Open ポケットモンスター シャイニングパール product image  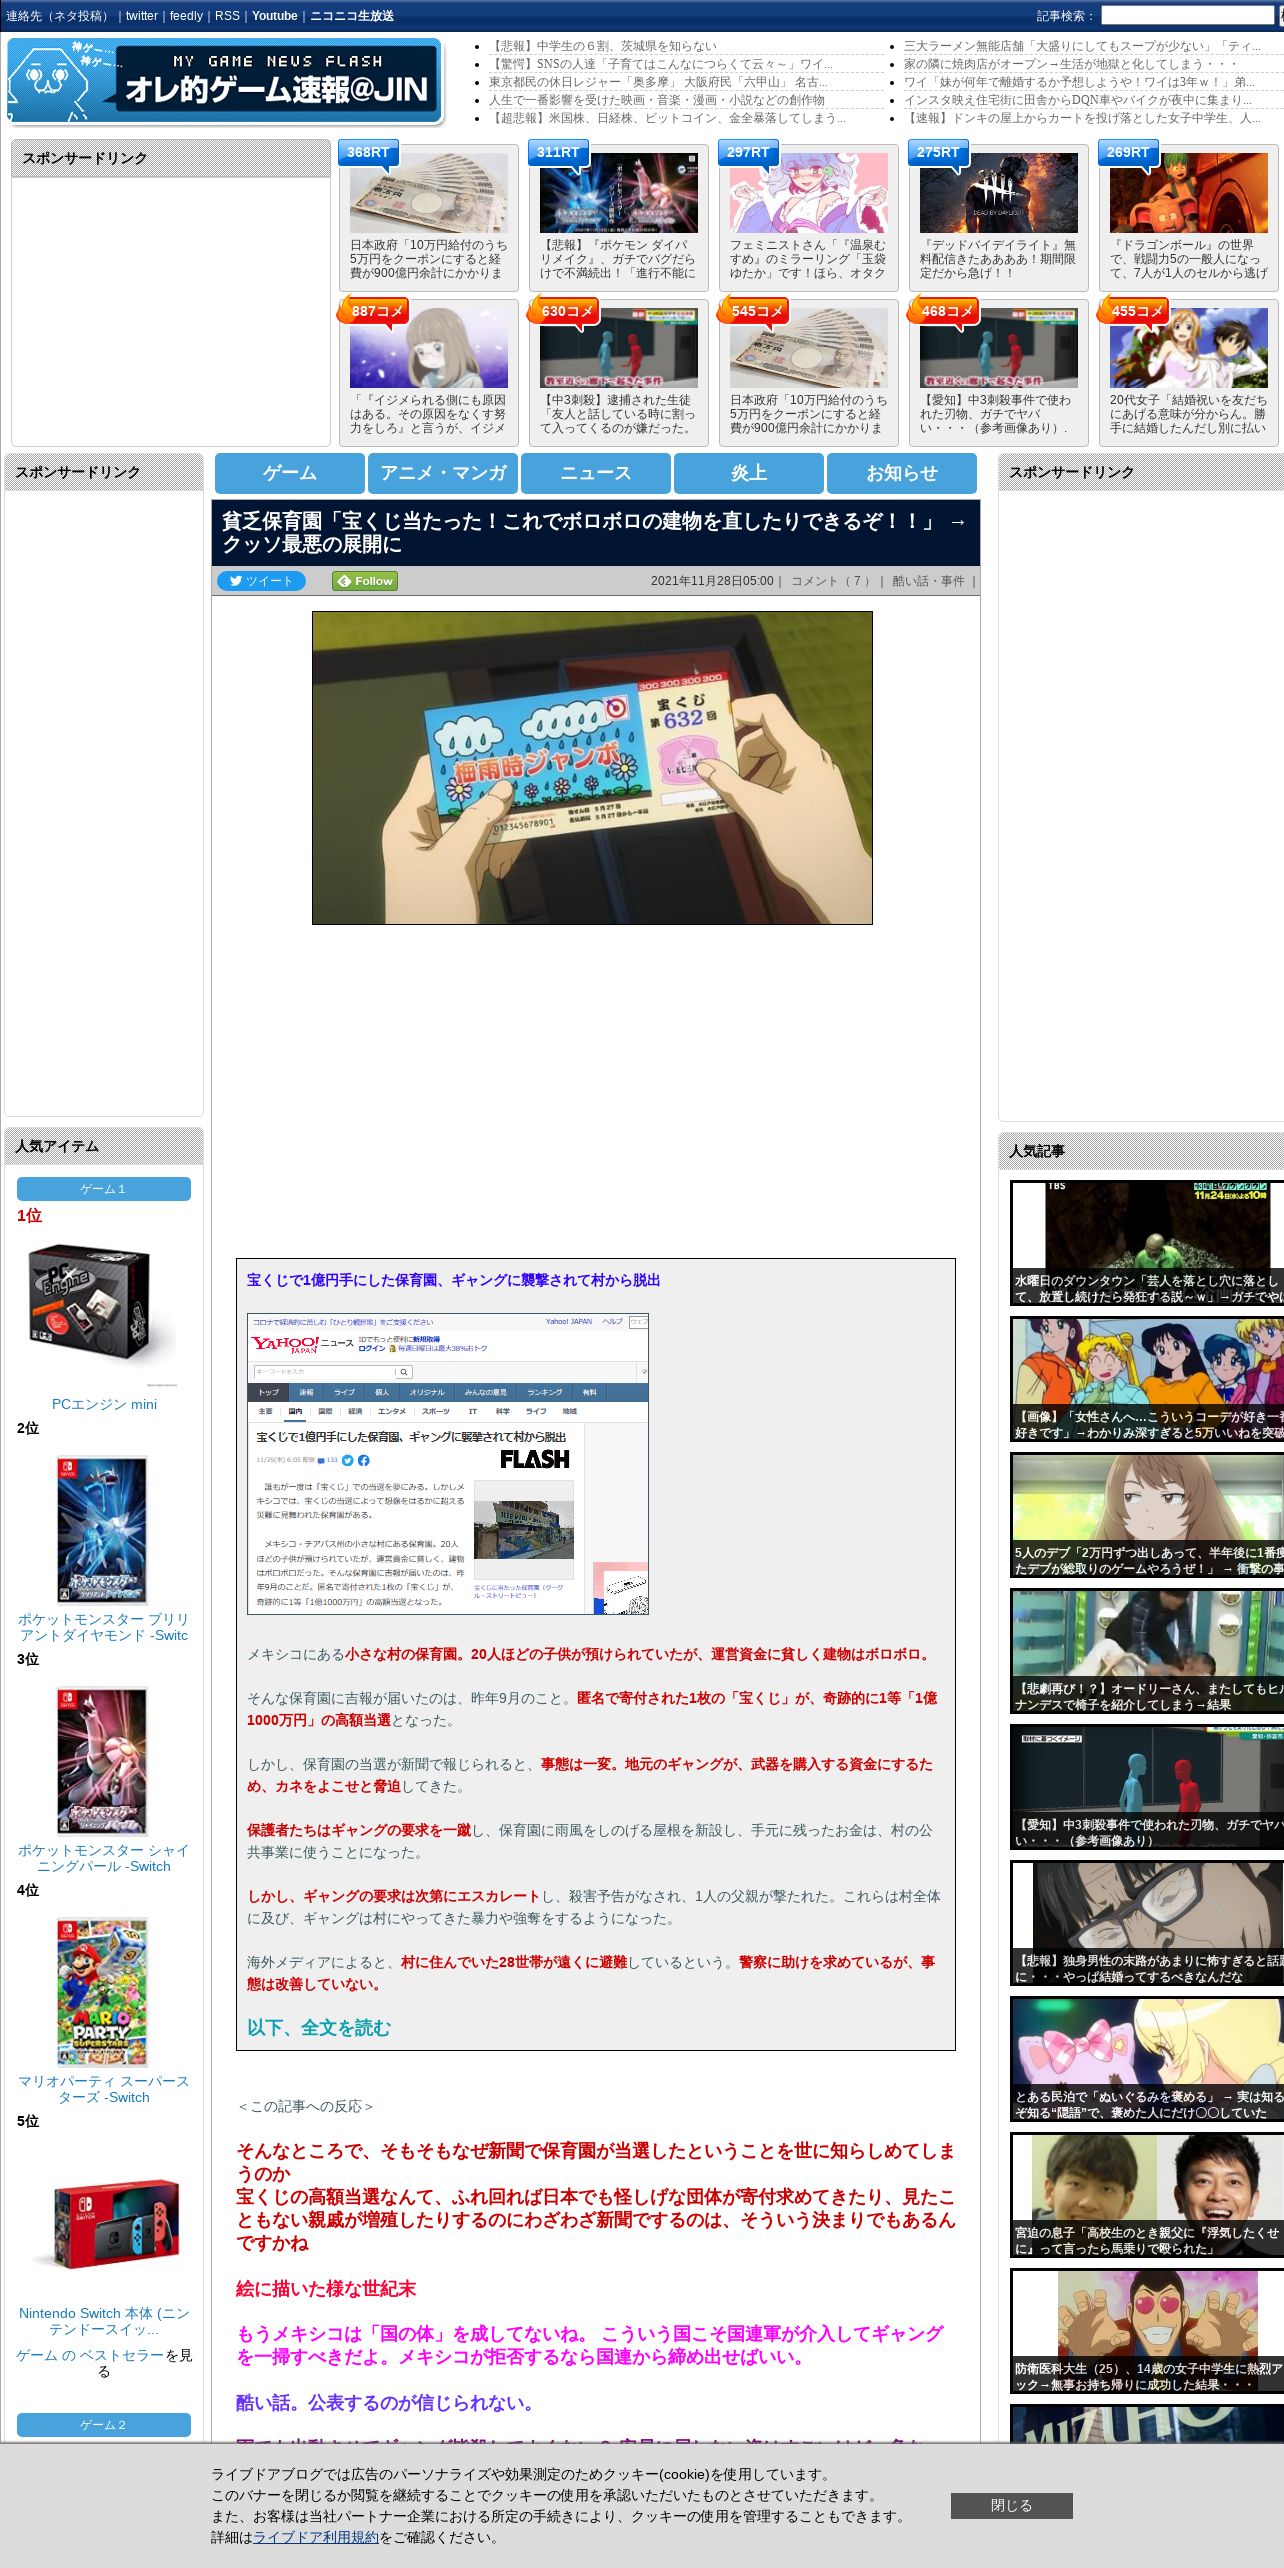coord(102,1761)
